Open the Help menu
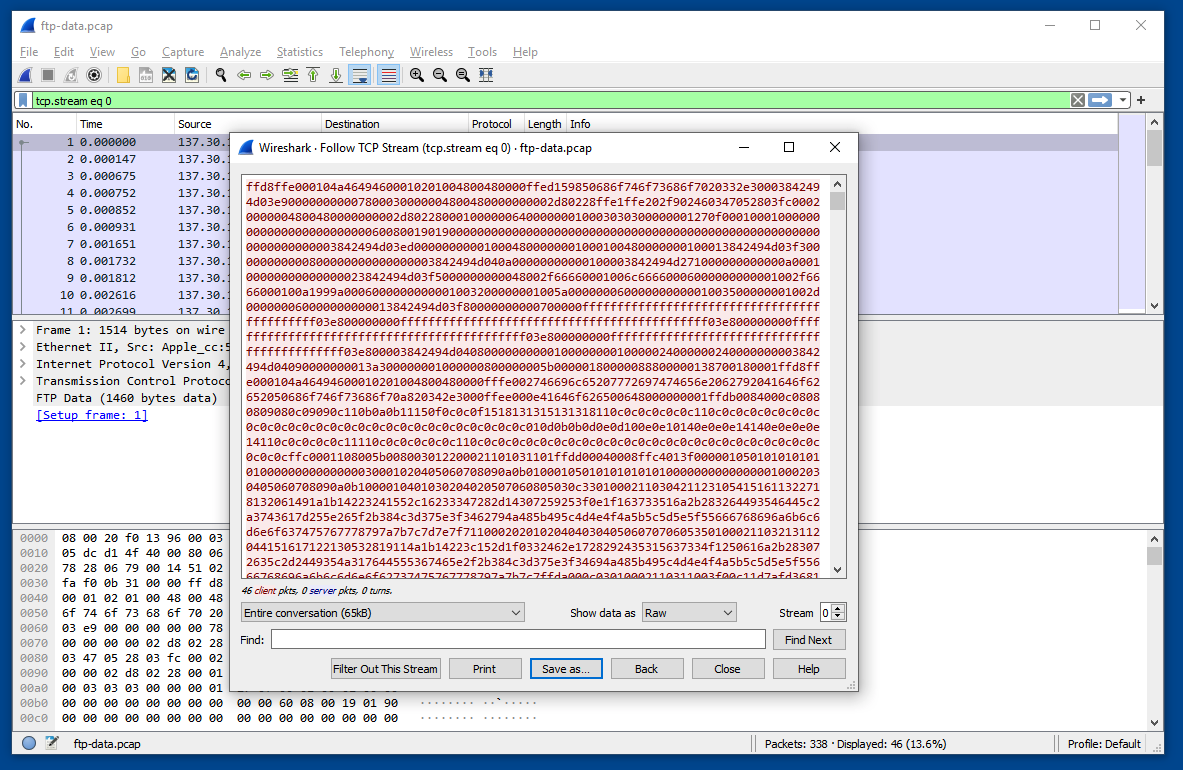This screenshot has width=1183, height=770. pos(525,52)
